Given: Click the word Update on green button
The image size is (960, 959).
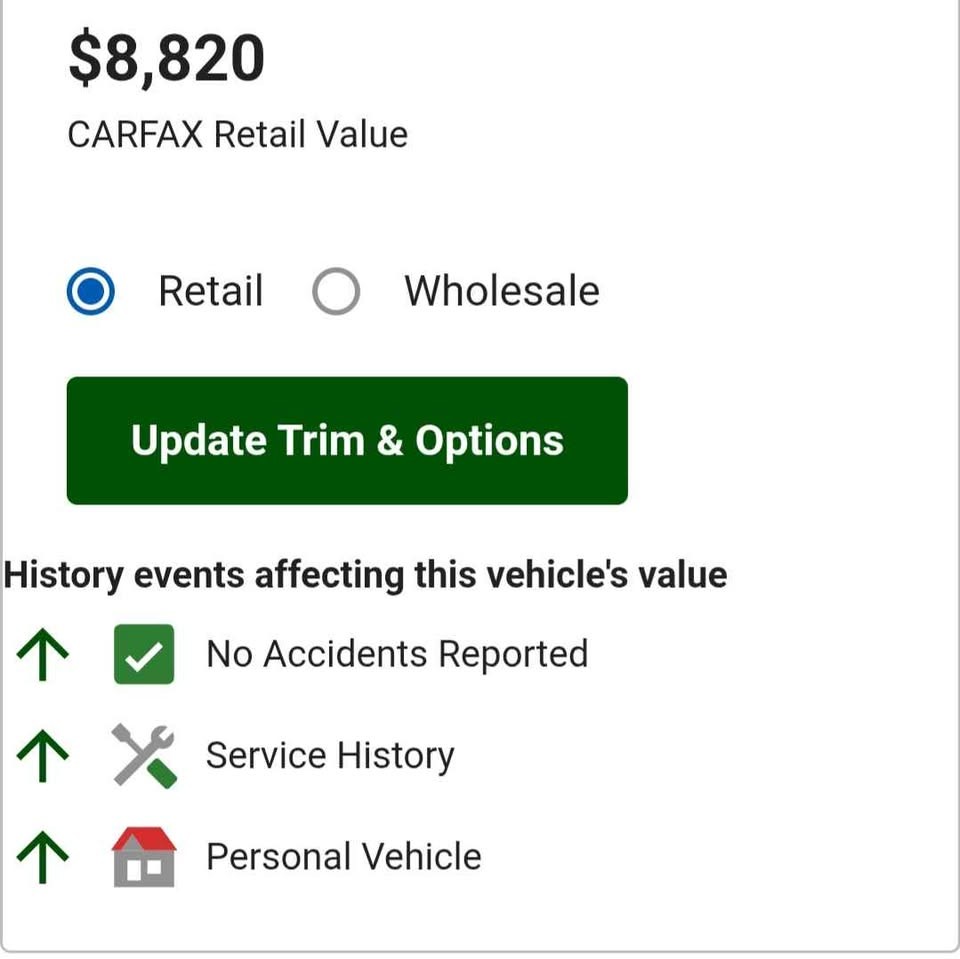Looking at the screenshot, I should 199,441.
